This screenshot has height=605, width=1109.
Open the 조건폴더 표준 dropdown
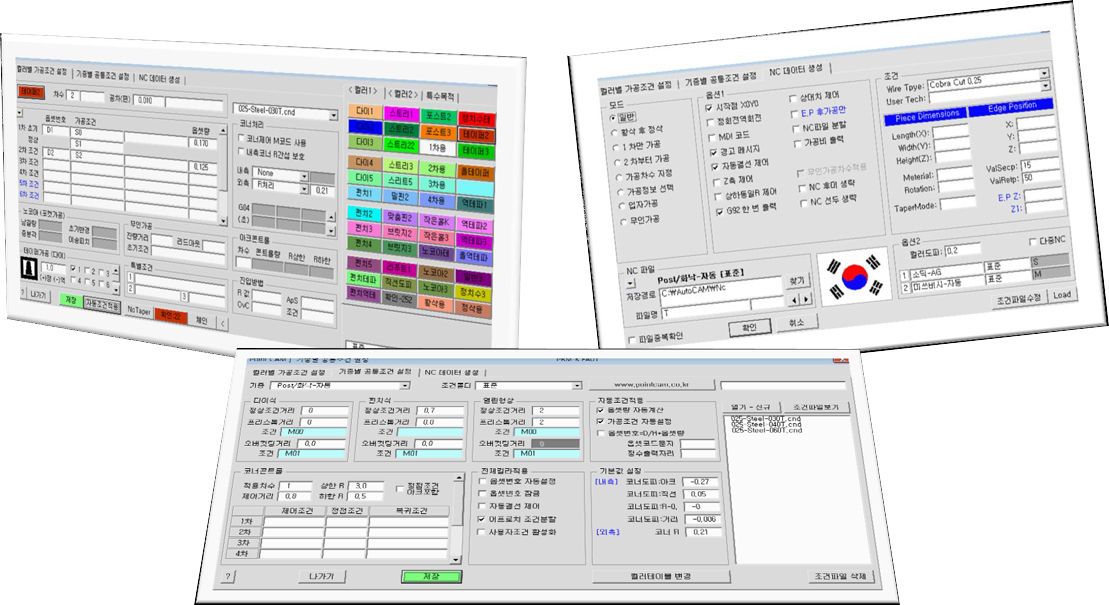(577, 386)
